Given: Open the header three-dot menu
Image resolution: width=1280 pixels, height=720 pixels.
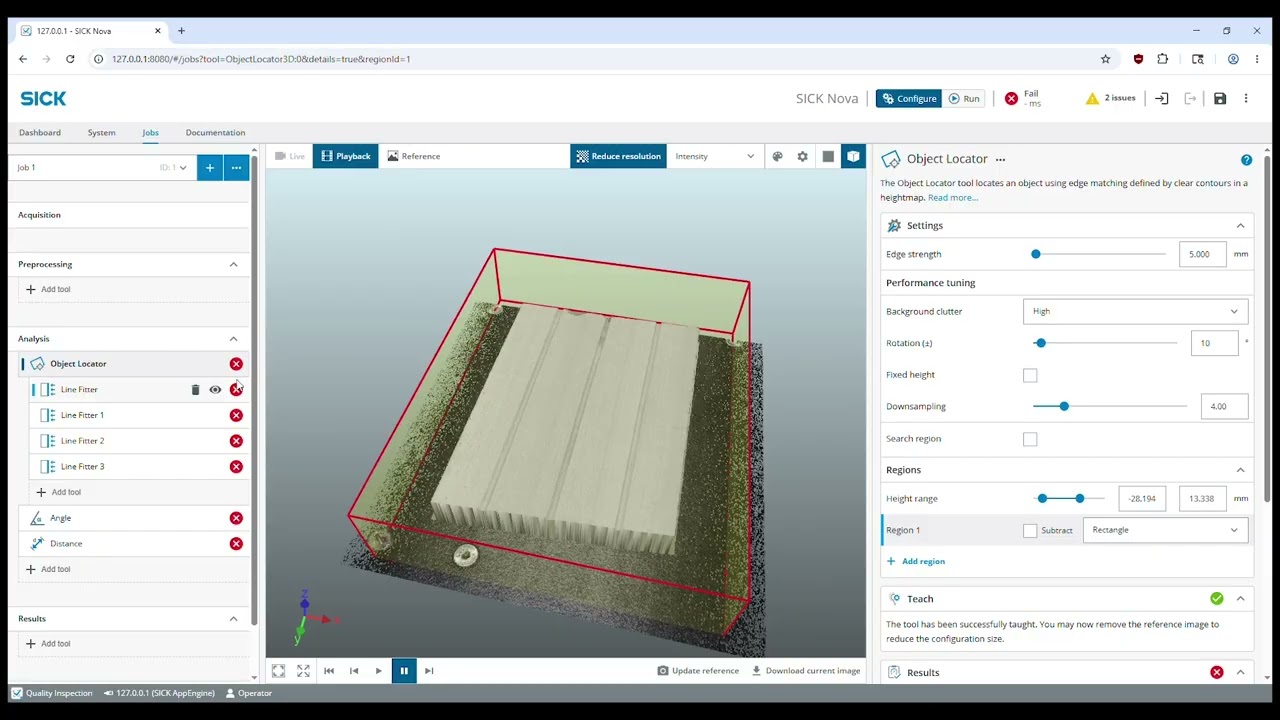Looking at the screenshot, I should (x=1246, y=98).
